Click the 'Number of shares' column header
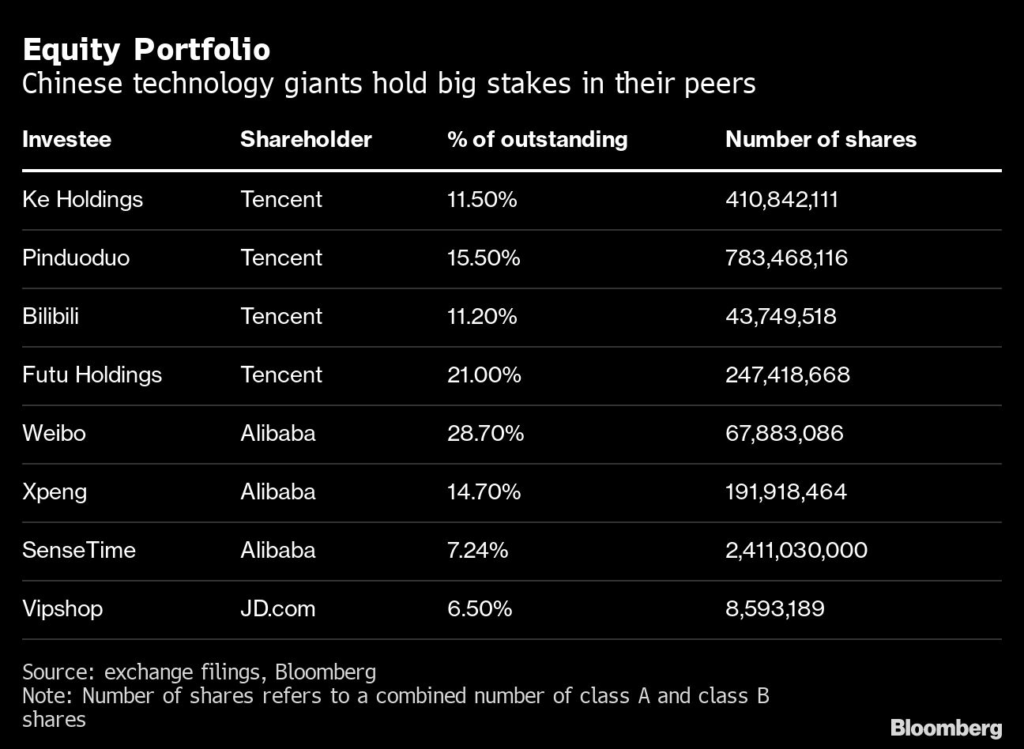The width and height of the screenshot is (1024, 749). 820,139
